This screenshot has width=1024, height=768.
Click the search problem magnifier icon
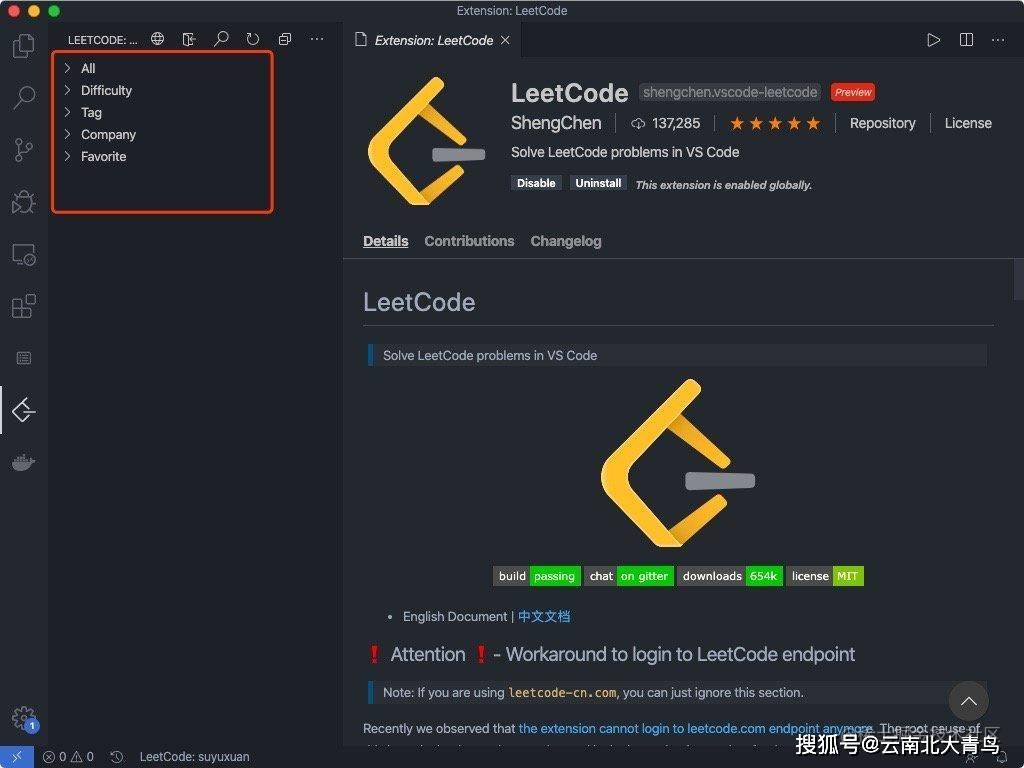(x=221, y=39)
